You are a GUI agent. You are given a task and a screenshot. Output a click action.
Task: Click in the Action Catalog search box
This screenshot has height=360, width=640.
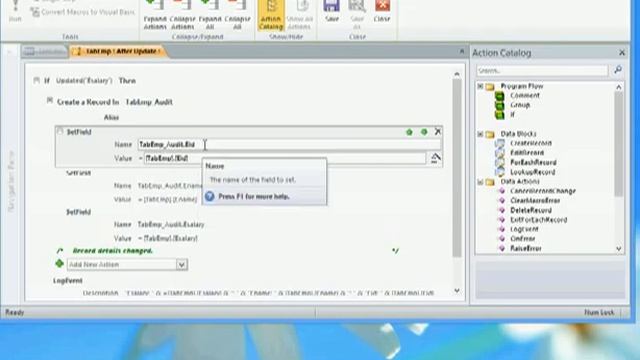542,71
